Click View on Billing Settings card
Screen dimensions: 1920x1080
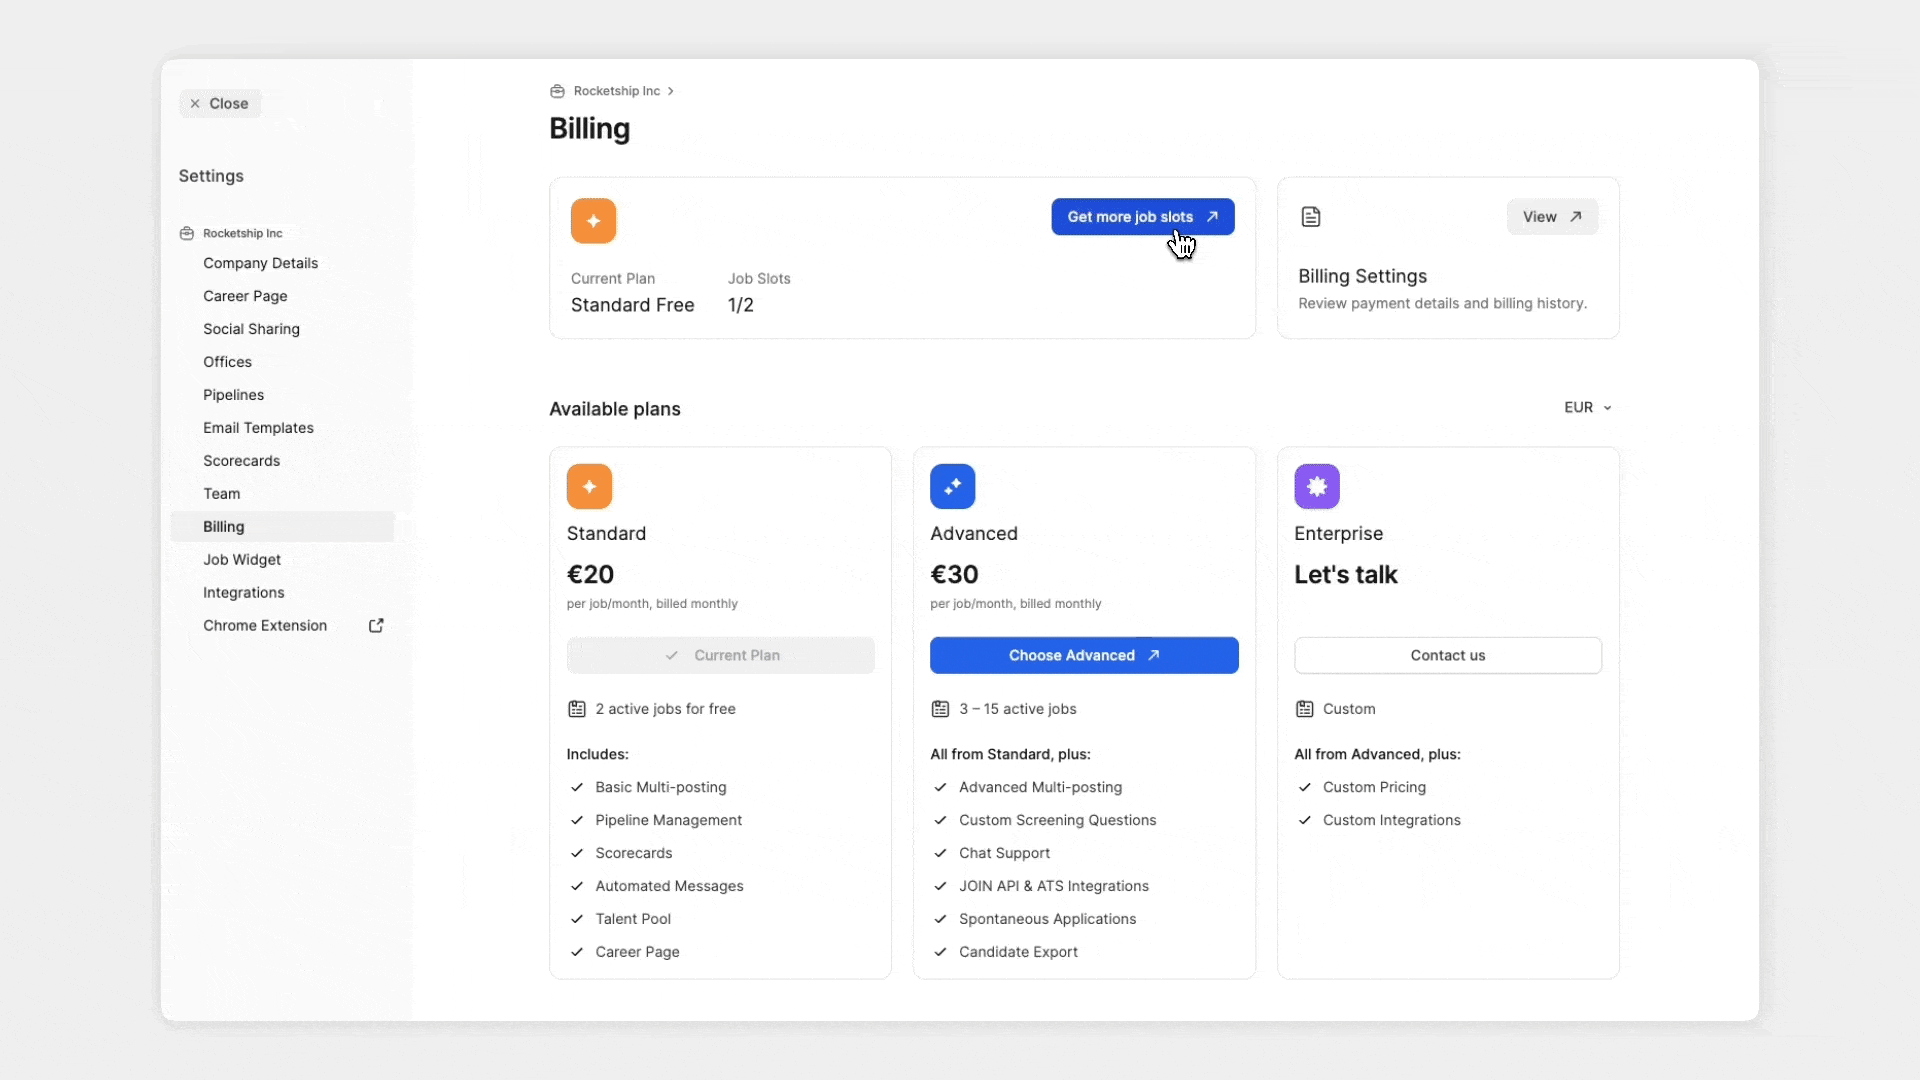click(1551, 217)
